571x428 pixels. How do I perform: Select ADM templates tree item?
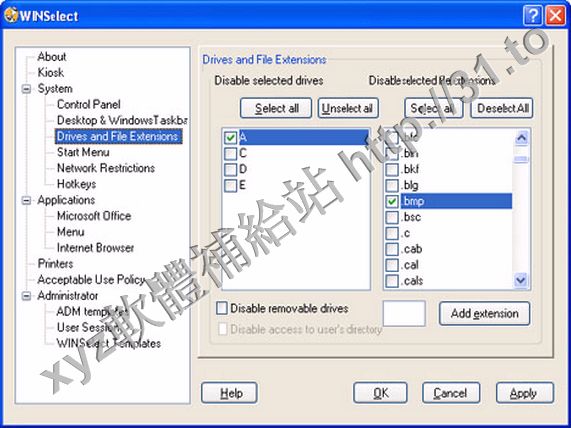pos(92,312)
